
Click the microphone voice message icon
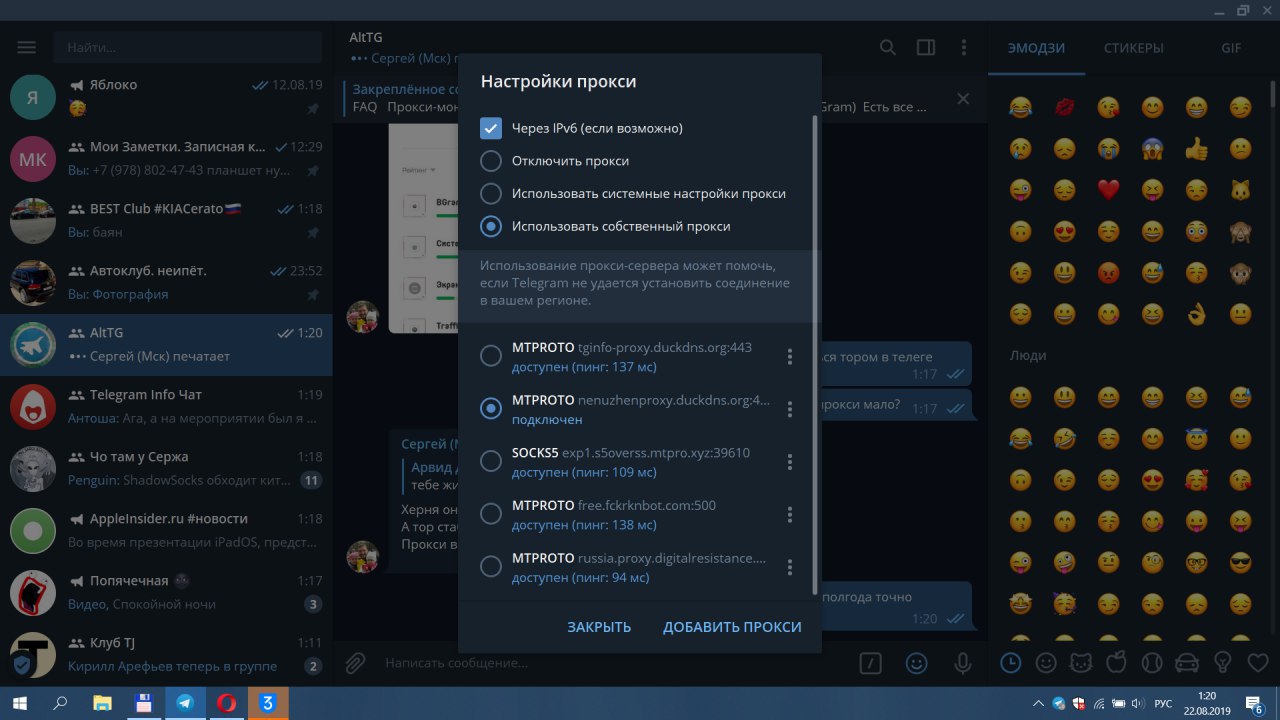[963, 662]
